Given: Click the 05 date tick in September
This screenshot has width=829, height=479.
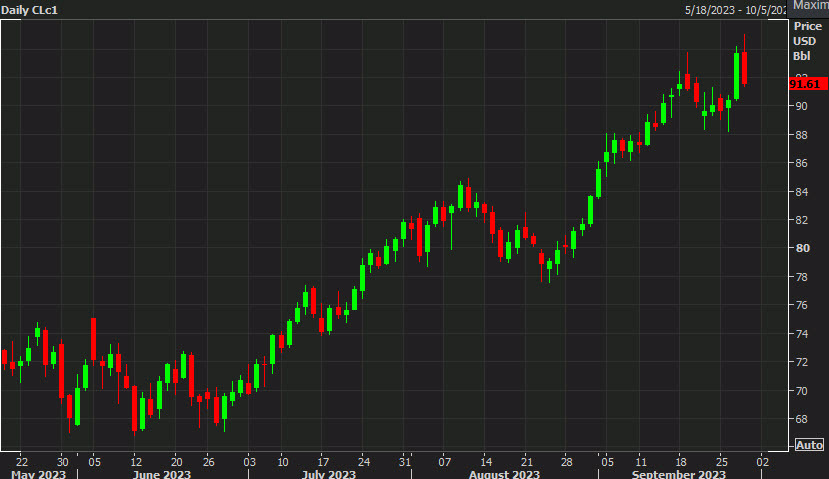Looking at the screenshot, I should tap(607, 462).
